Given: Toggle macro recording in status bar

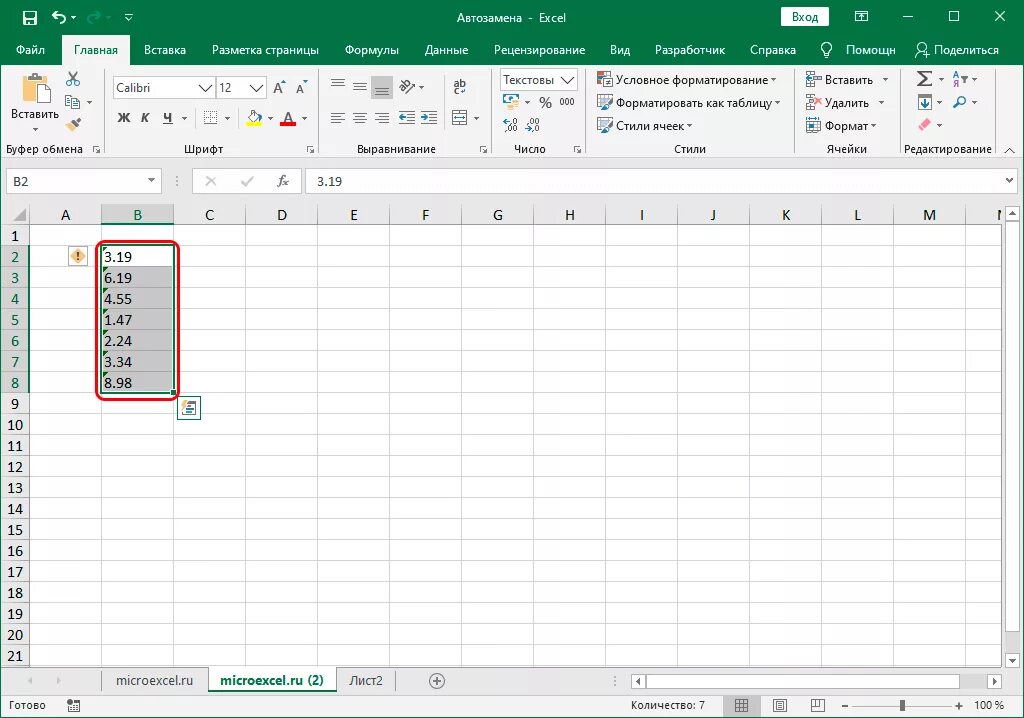Looking at the screenshot, I should click(x=73, y=706).
